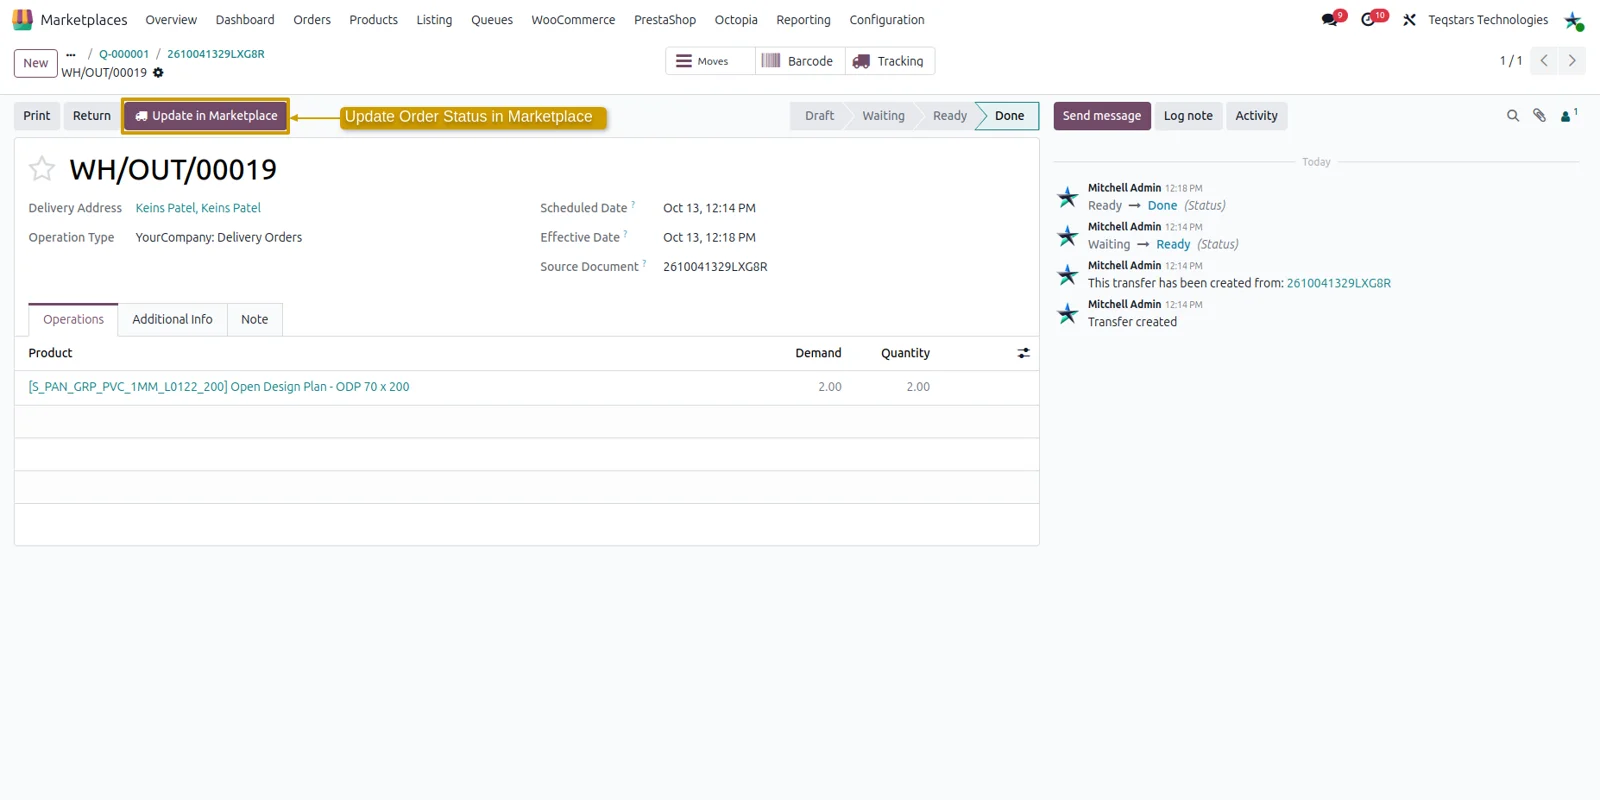The height and width of the screenshot is (800, 1600).
Task: Open the Configuration menu
Action: tap(887, 20)
